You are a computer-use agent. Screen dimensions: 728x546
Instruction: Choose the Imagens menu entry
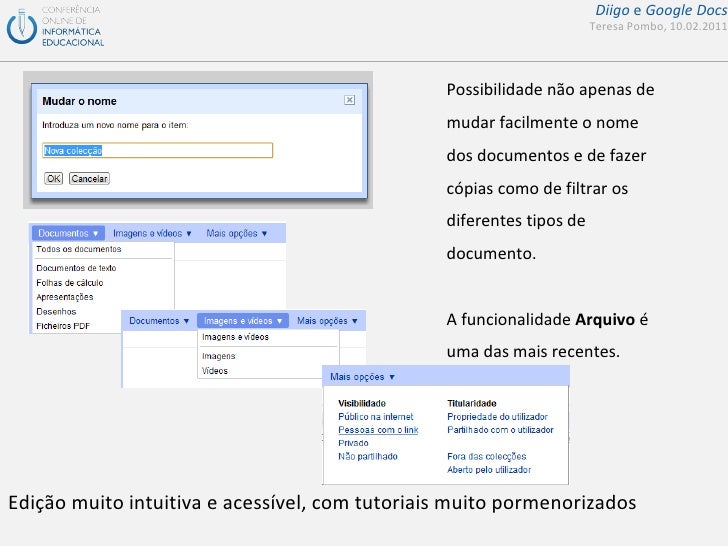coord(219,356)
